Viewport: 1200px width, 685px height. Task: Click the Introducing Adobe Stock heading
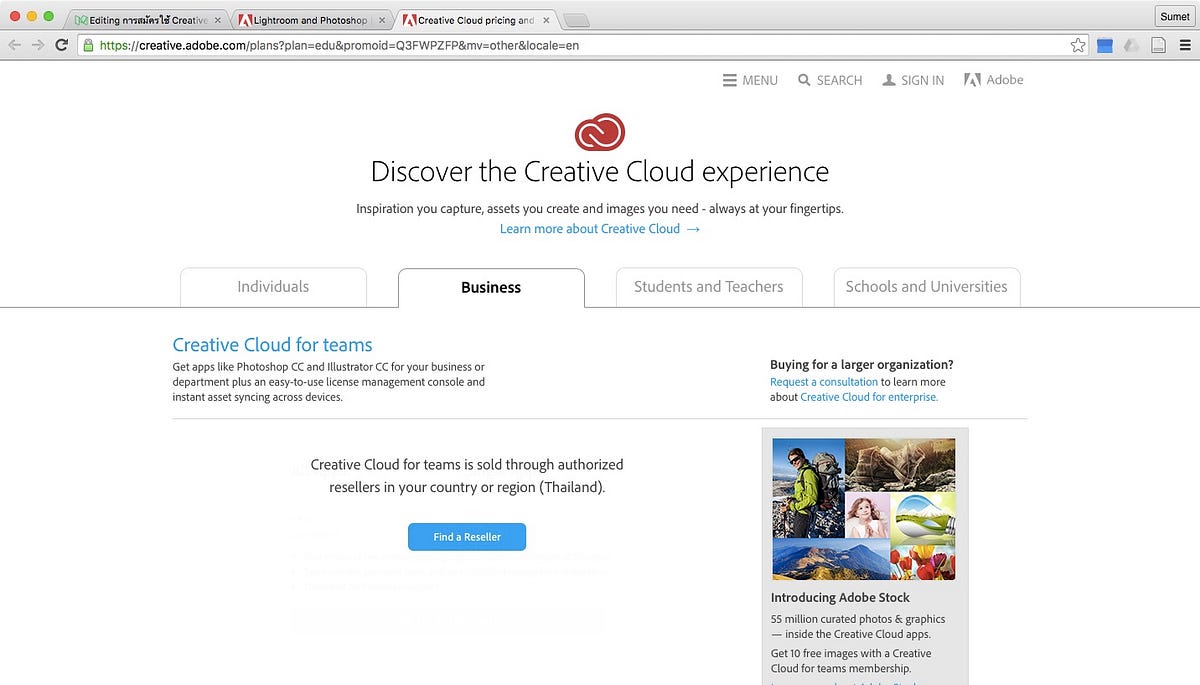840,598
